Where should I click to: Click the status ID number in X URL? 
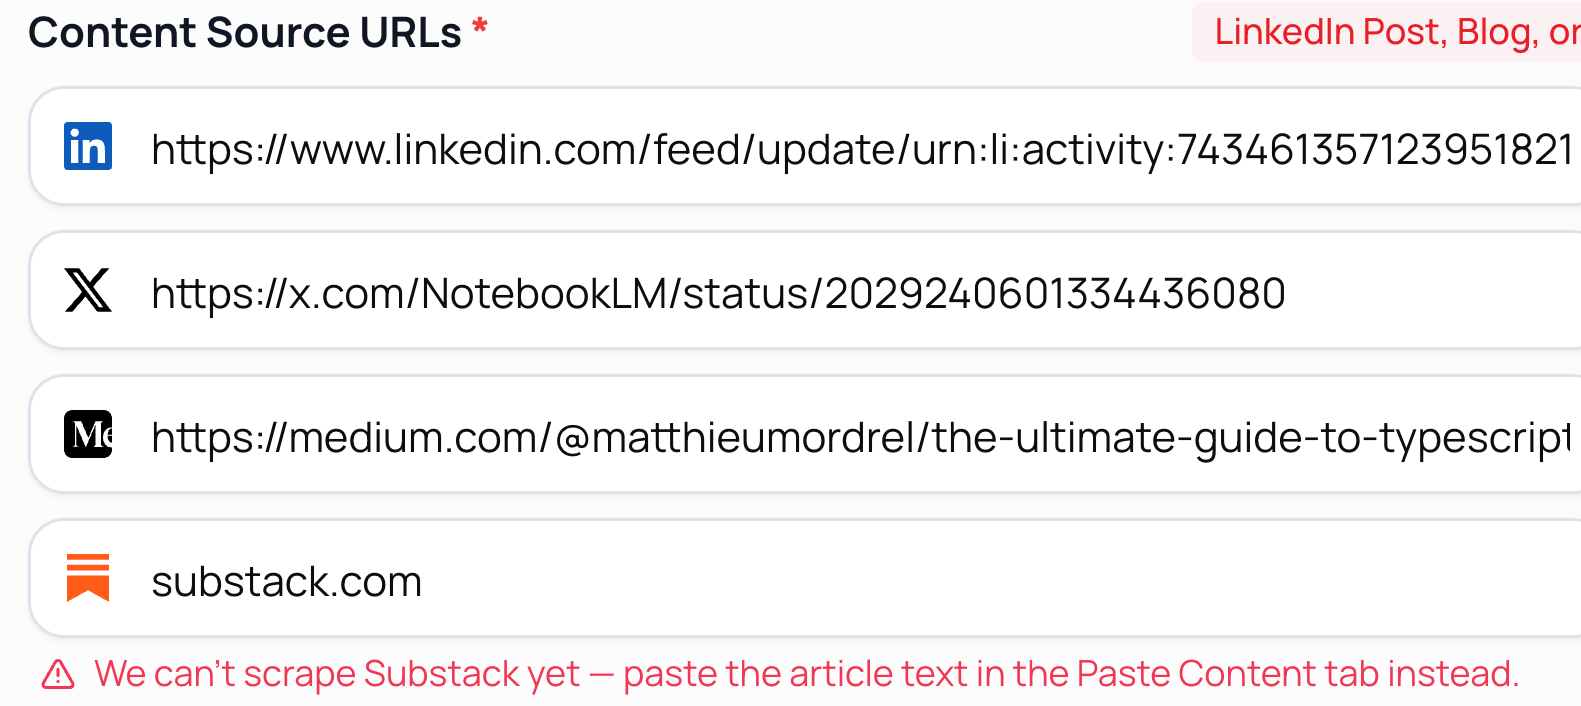pos(1055,294)
